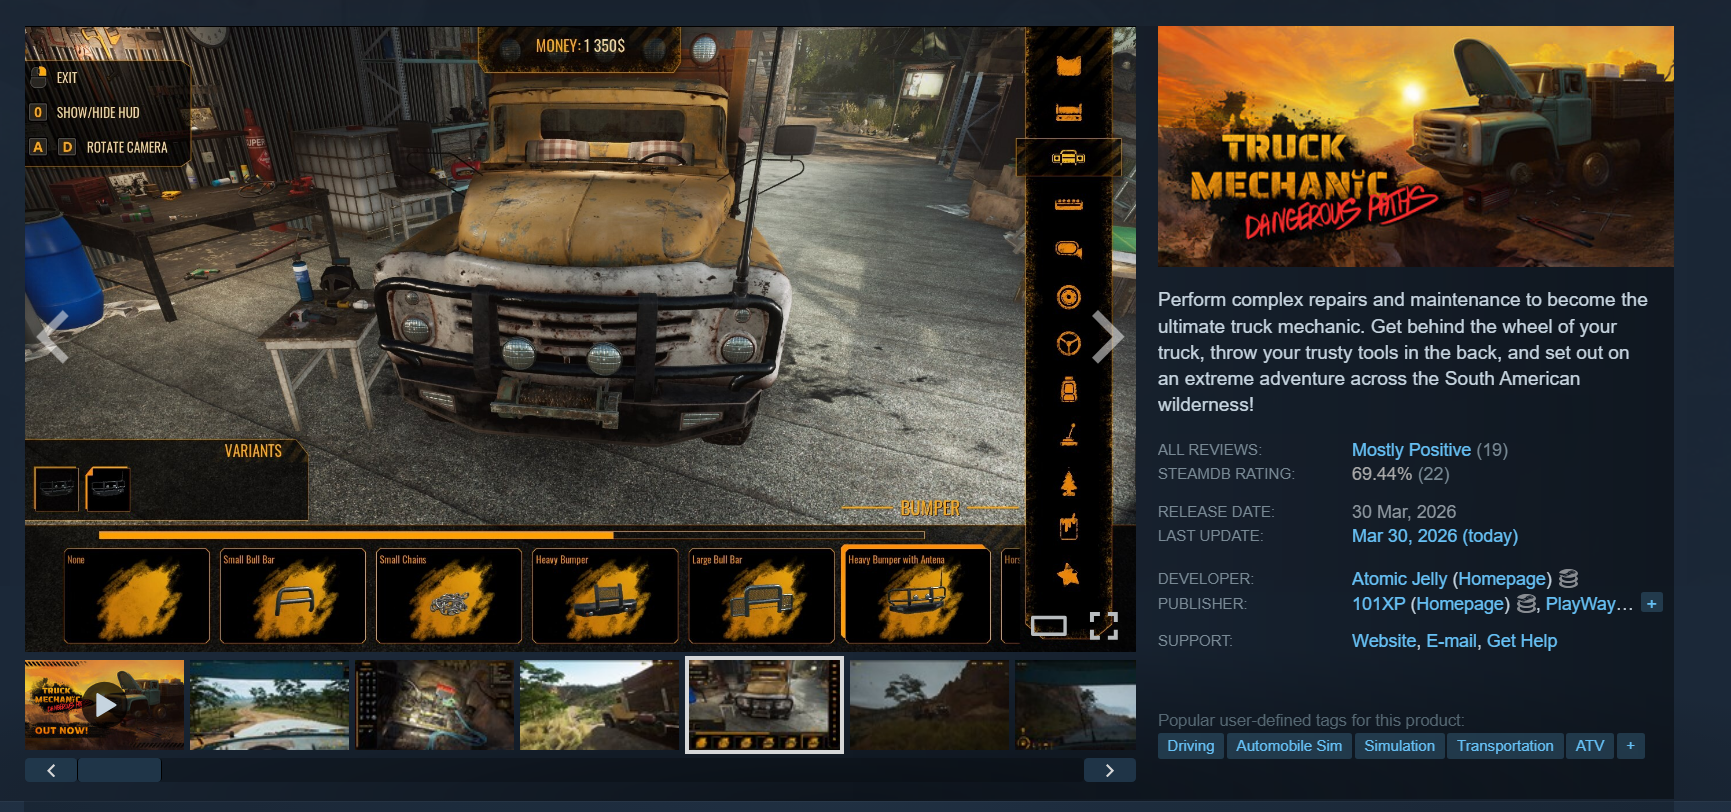Click the stack icon beside the developer Homepage
Viewport: 1731px width, 812px height.
click(1568, 579)
